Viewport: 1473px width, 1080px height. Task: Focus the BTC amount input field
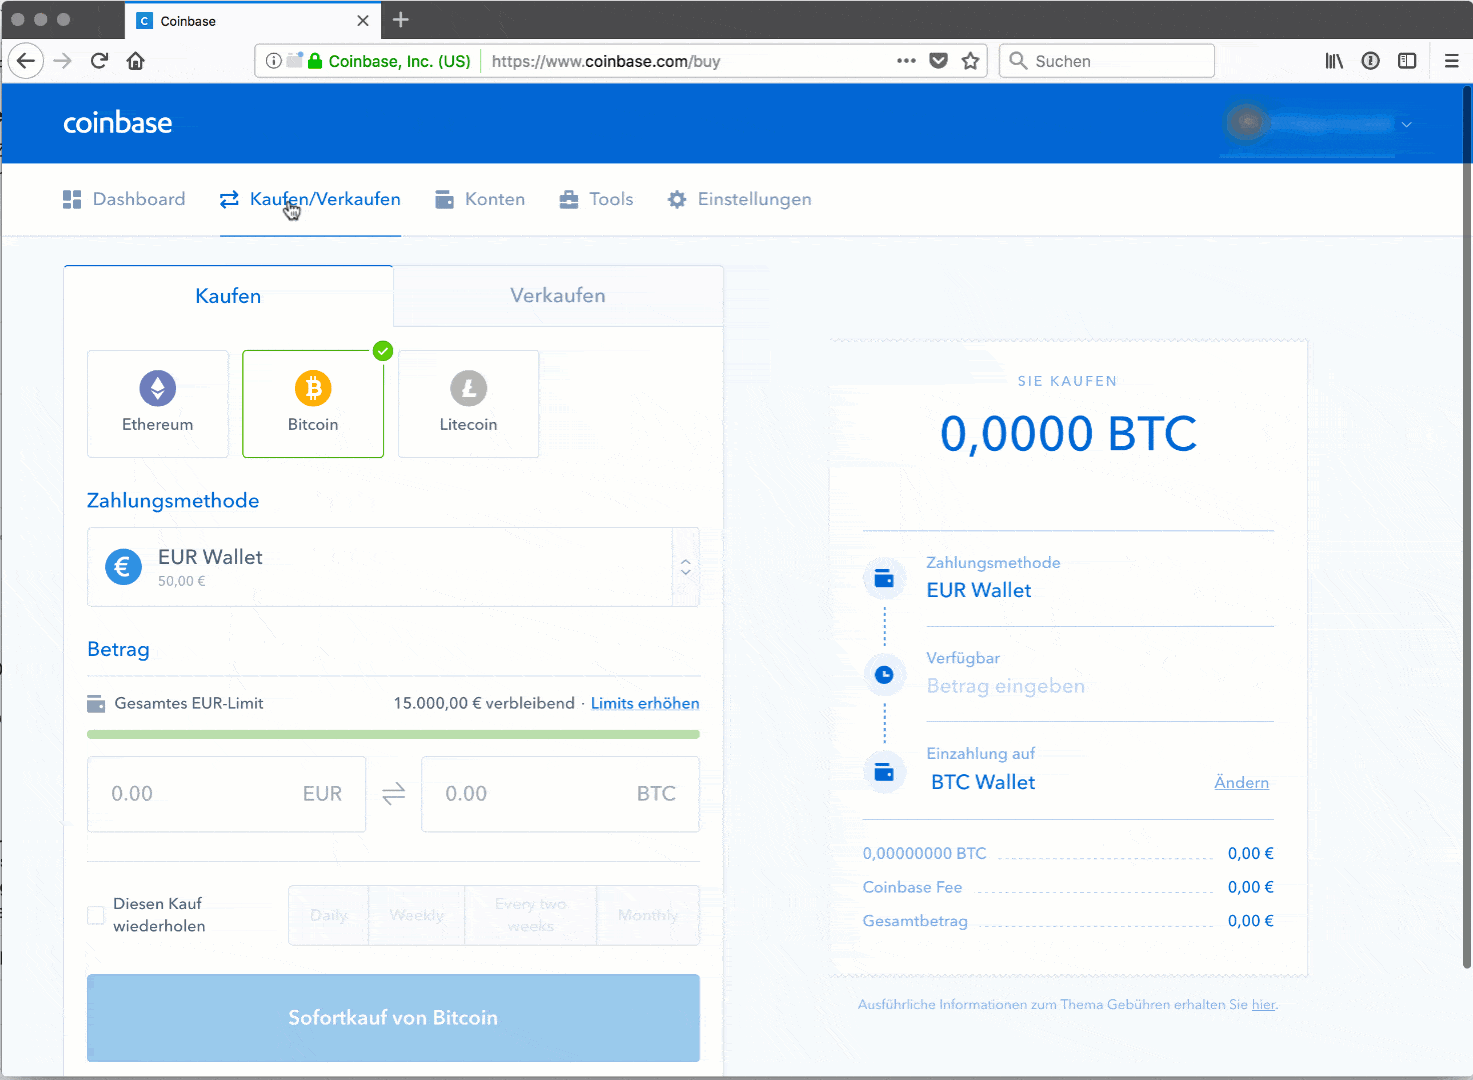(560, 794)
